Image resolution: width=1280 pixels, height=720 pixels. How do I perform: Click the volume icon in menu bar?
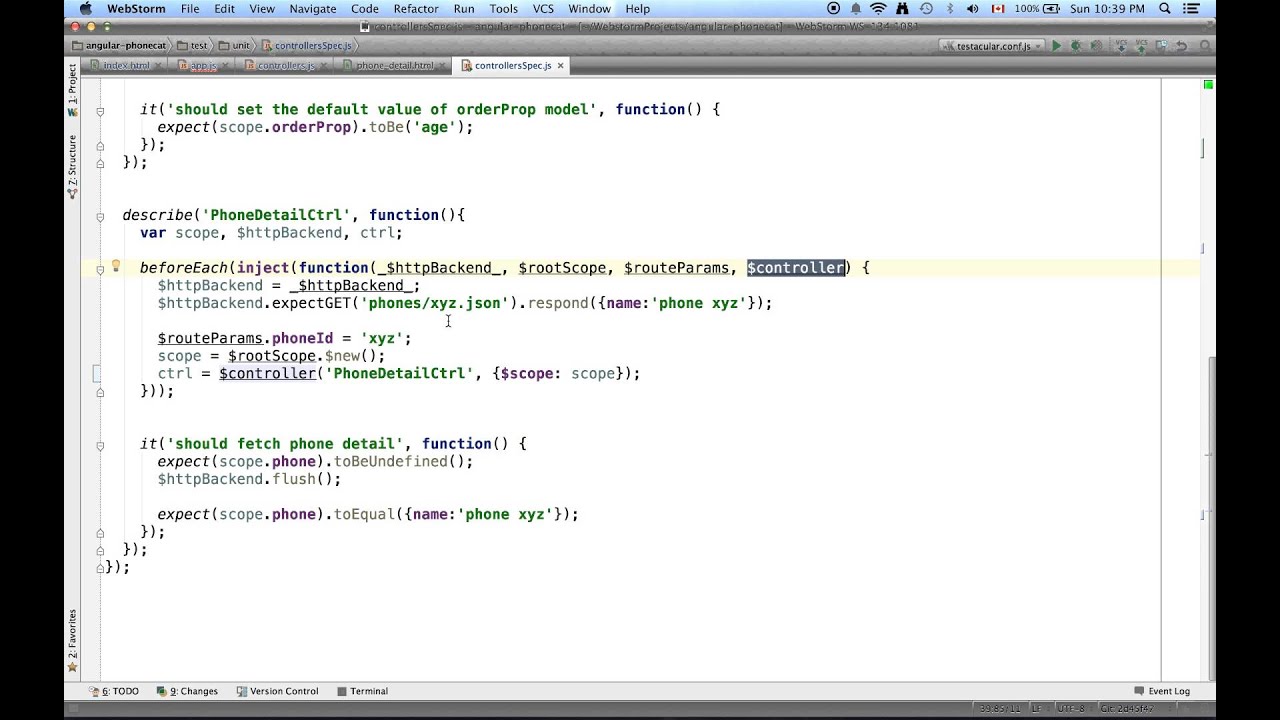coord(972,9)
